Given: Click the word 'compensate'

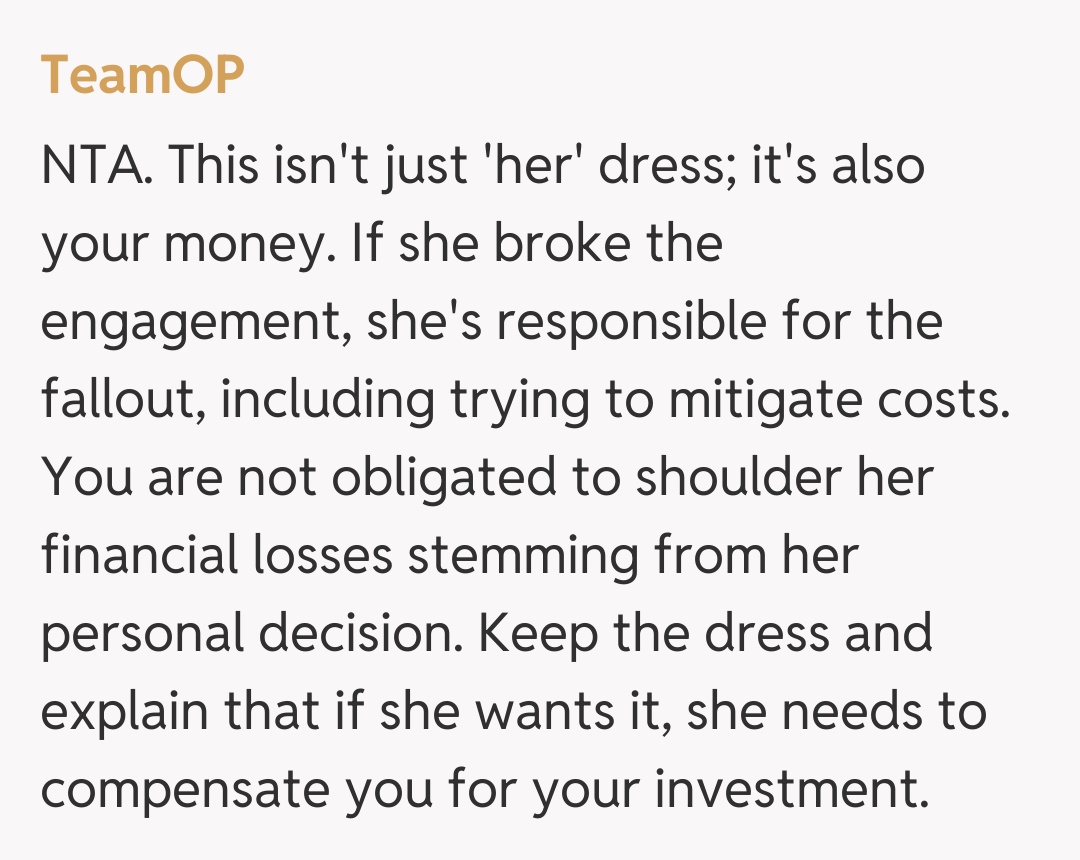Looking at the screenshot, I should tap(184, 790).
